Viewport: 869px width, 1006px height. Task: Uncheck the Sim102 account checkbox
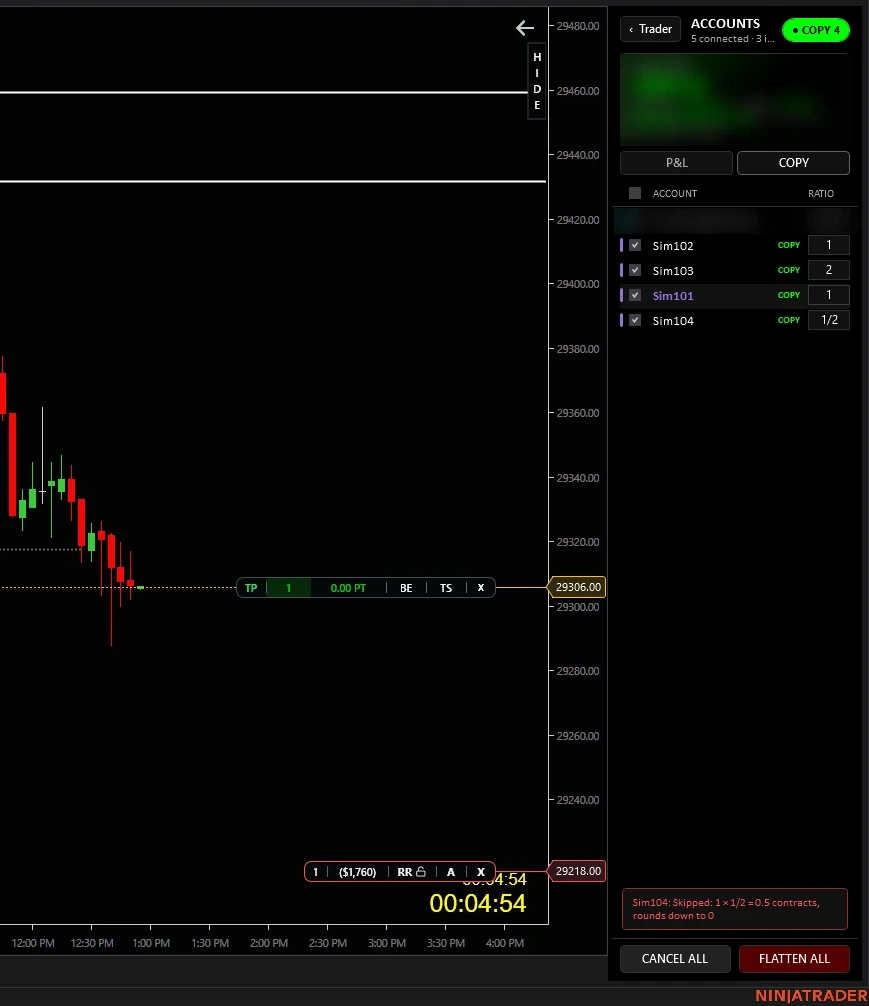coord(635,245)
